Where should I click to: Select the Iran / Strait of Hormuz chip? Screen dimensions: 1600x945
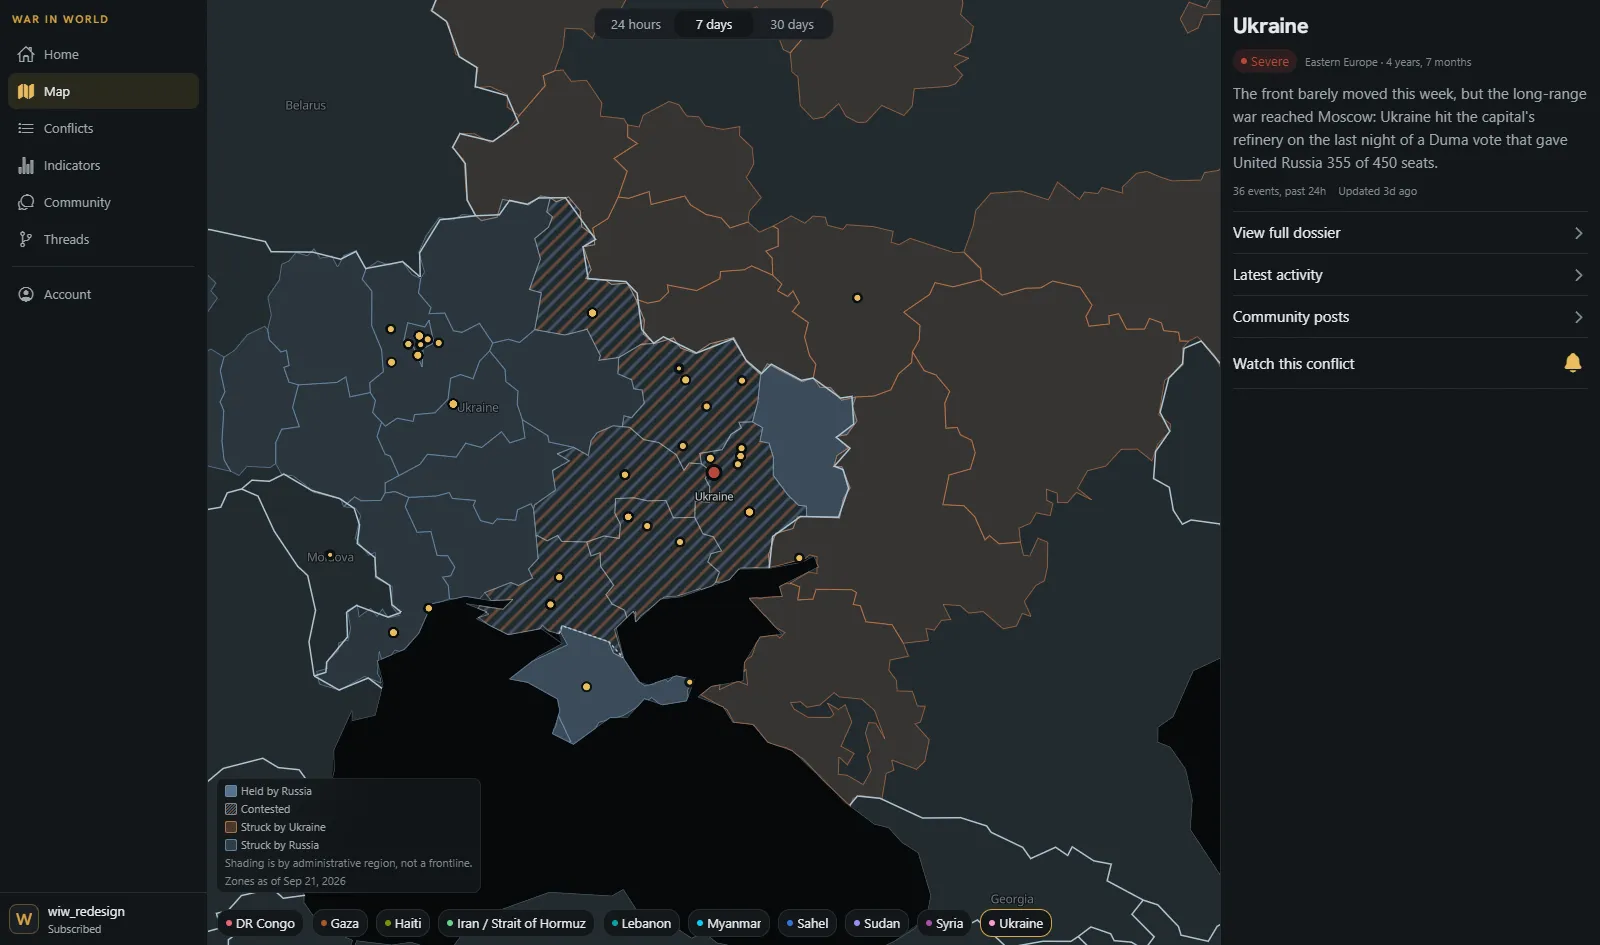coord(516,923)
